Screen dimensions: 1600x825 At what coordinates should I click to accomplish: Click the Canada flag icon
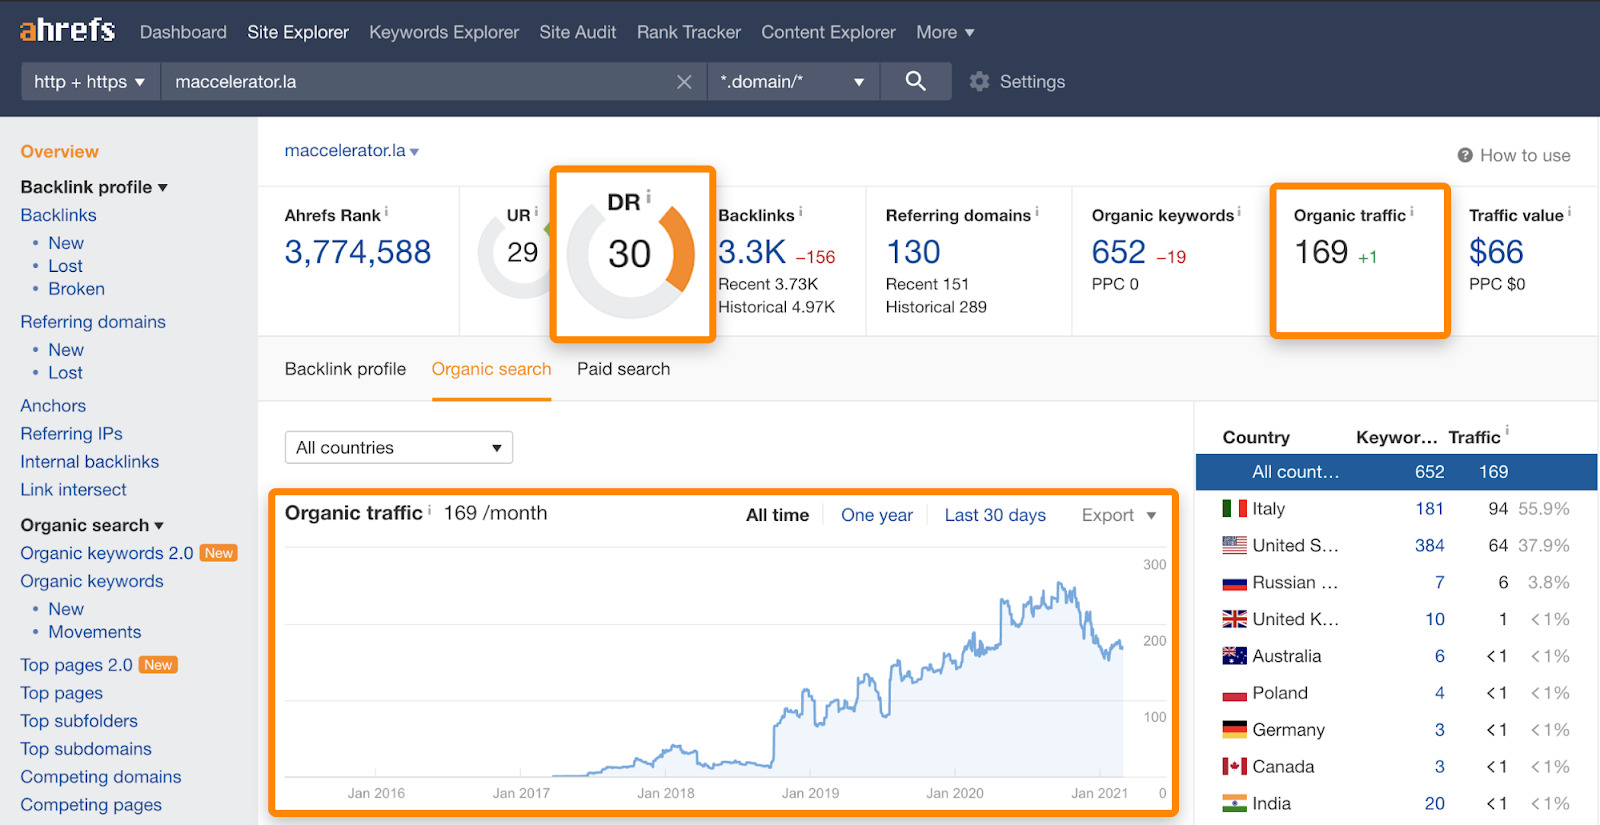[x=1234, y=767]
